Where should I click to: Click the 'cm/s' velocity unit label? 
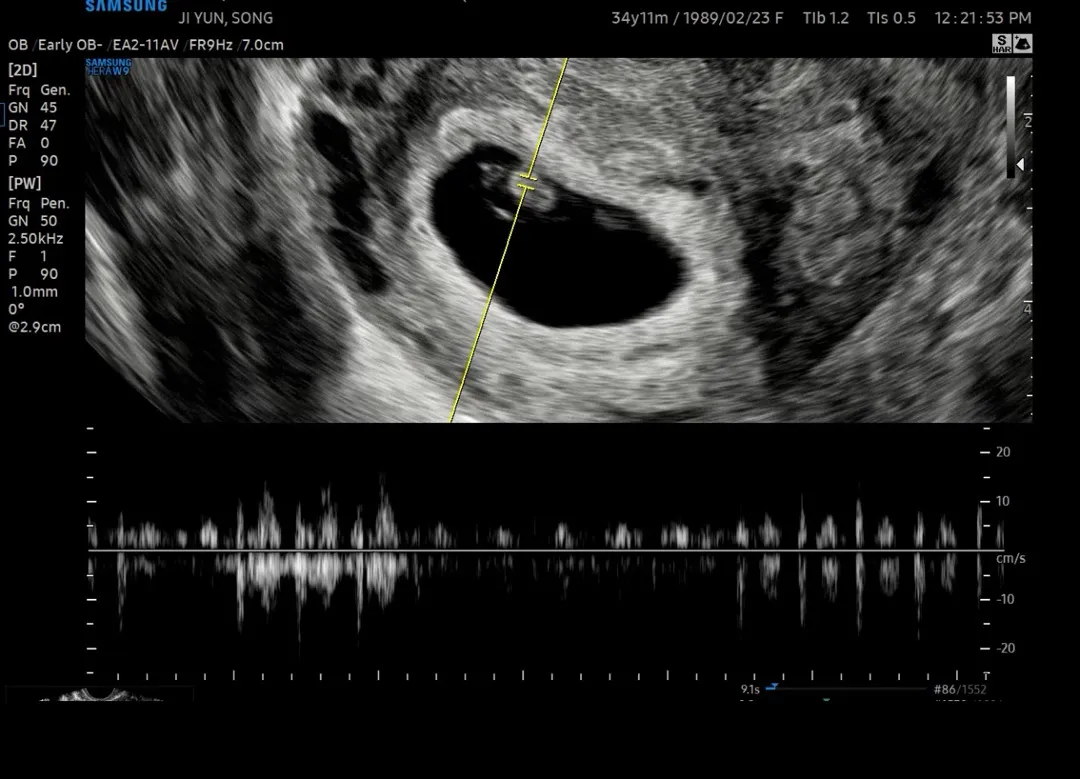pos(1011,559)
